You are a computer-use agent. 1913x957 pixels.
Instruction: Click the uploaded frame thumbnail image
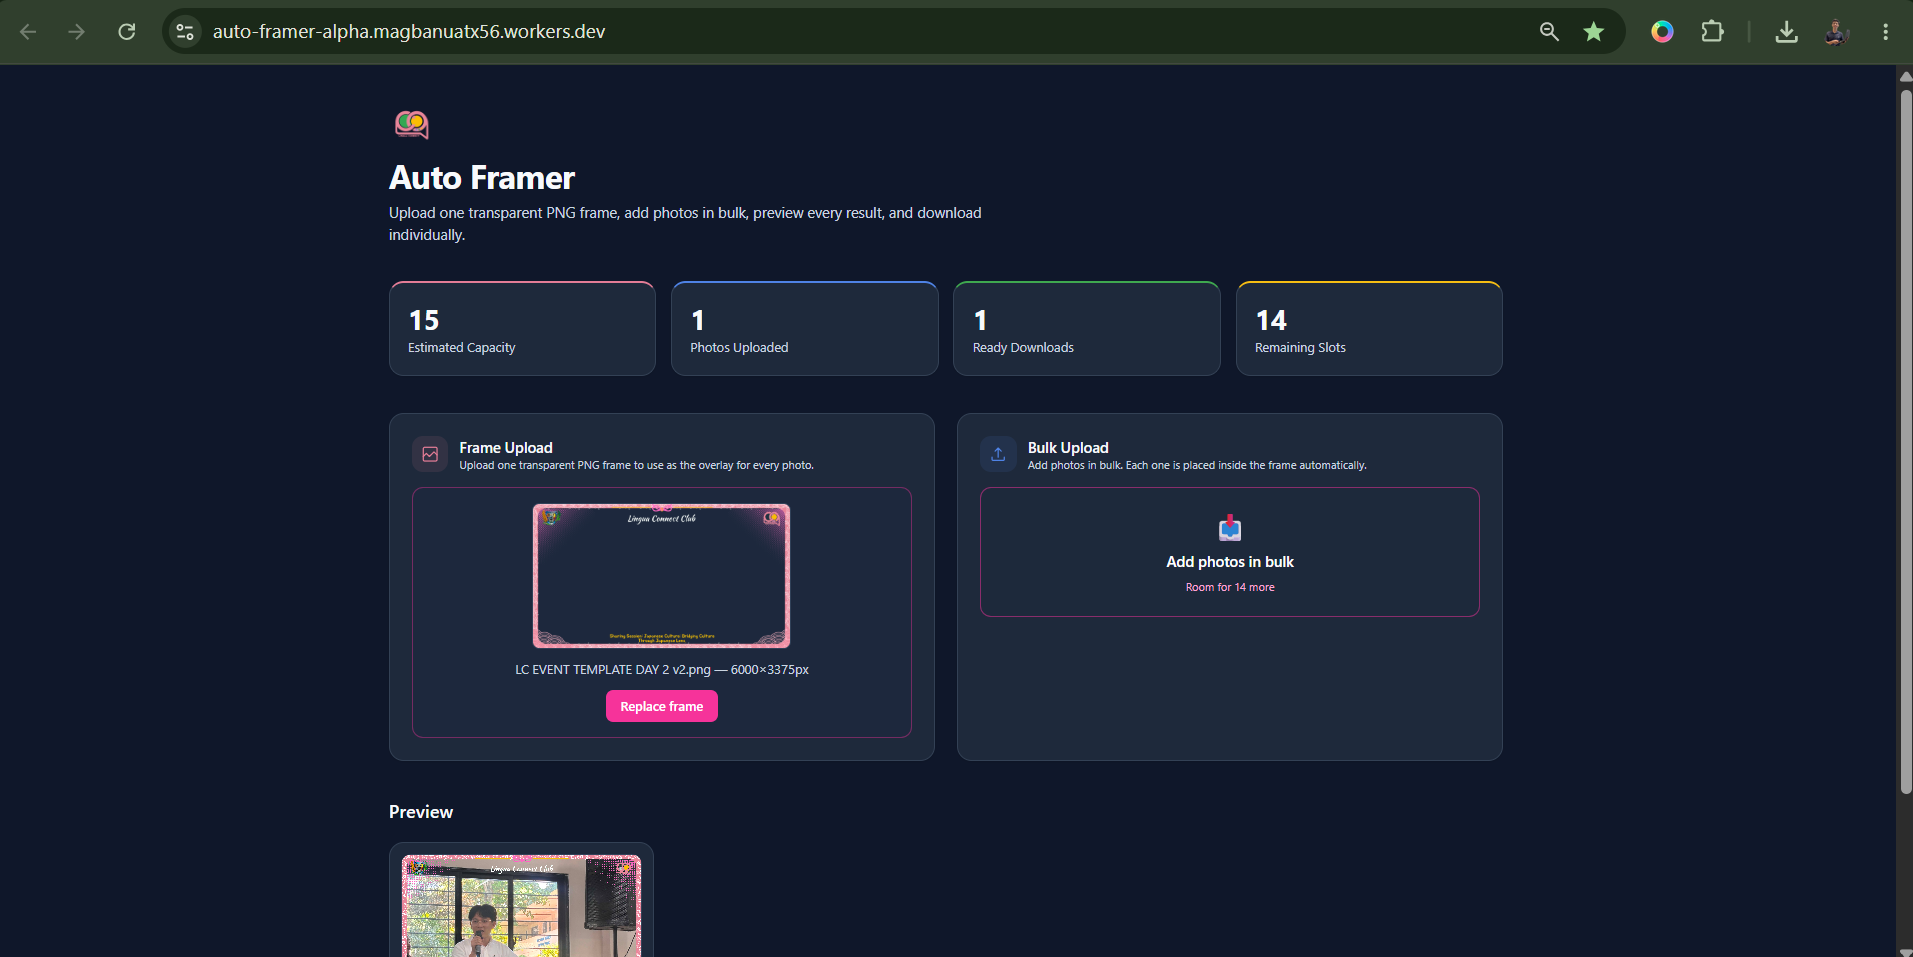(x=661, y=576)
